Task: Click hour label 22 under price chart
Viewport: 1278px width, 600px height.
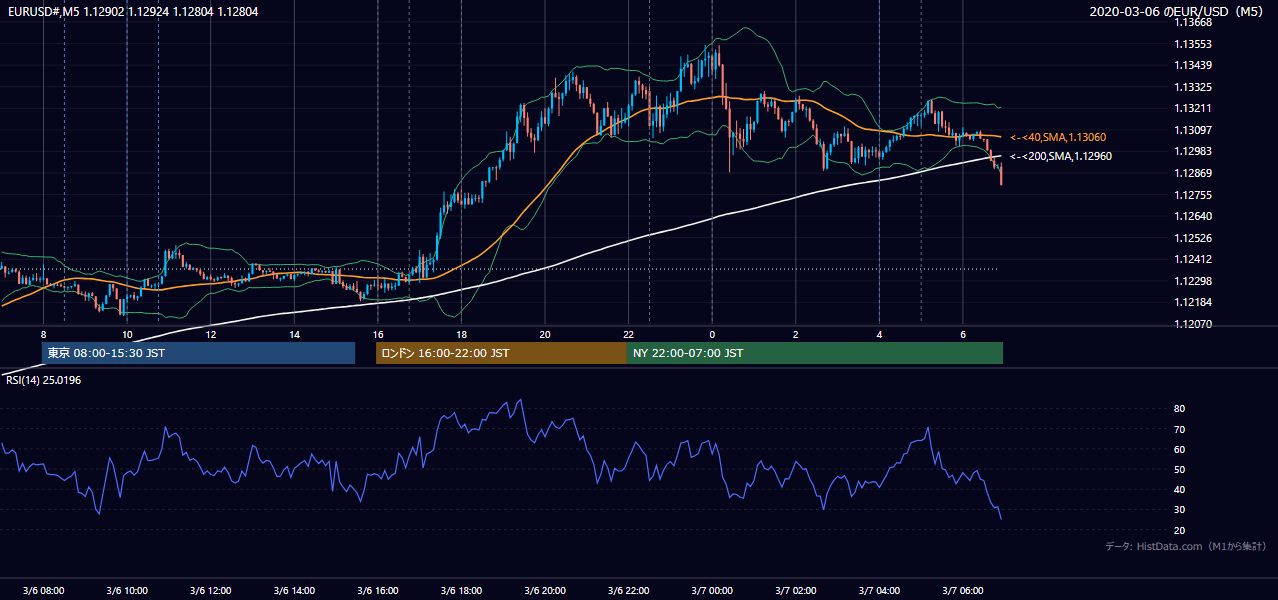Action: pos(628,334)
